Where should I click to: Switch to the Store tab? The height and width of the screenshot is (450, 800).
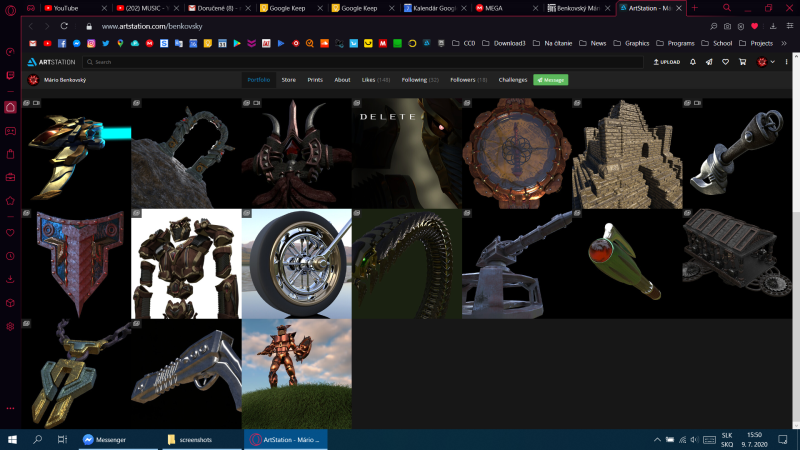(289, 80)
